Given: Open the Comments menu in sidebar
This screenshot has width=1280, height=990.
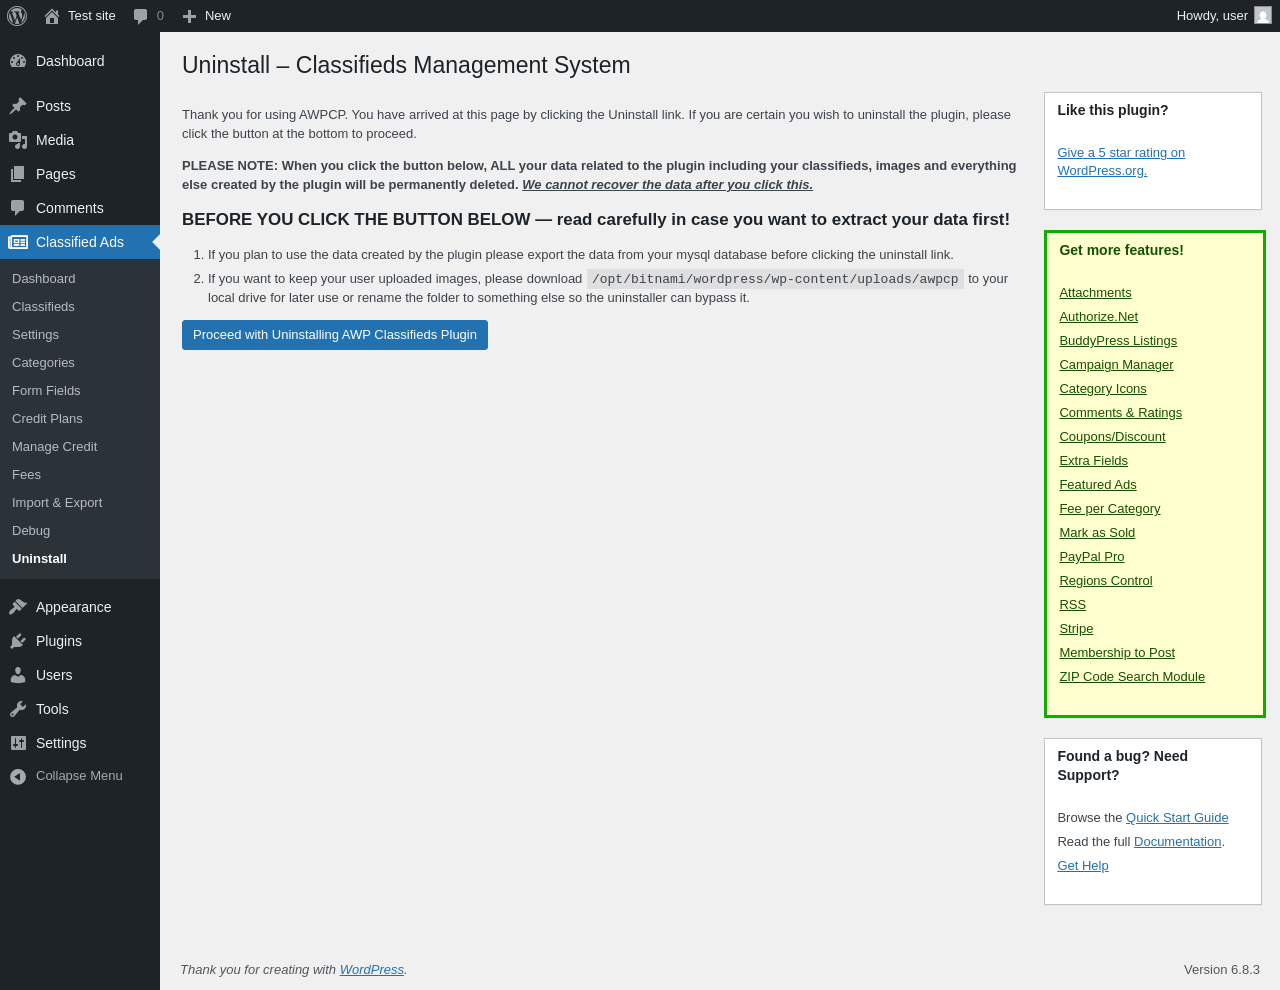Looking at the screenshot, I should (80, 208).
